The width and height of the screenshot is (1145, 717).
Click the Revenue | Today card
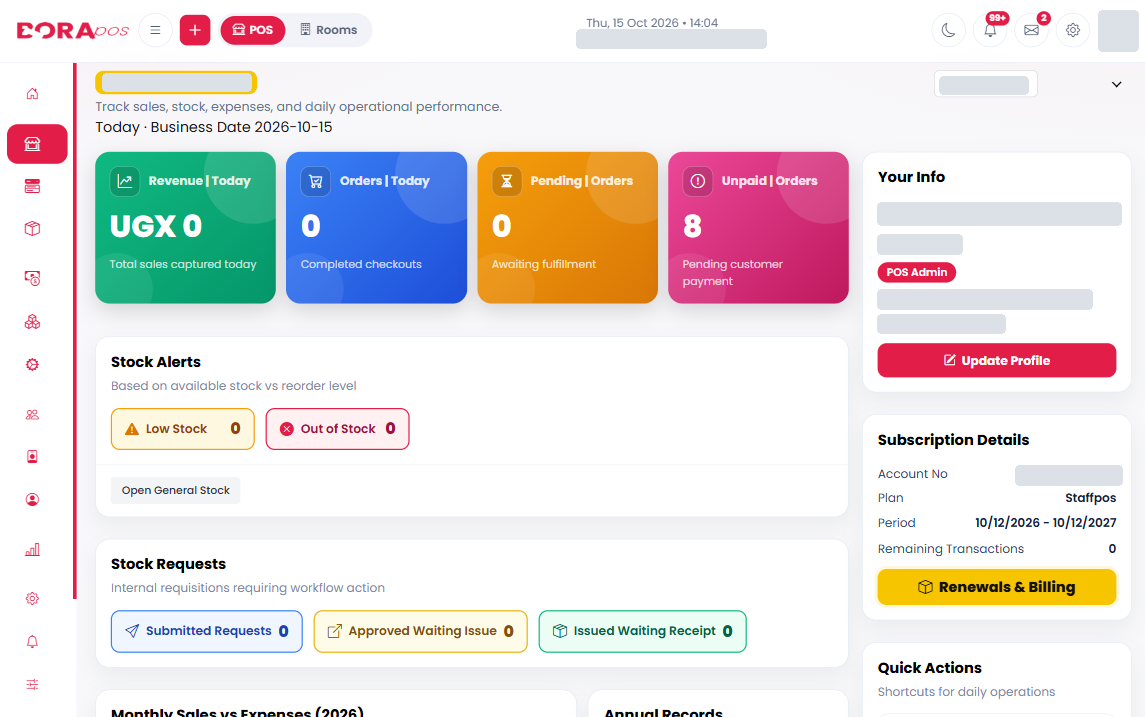coord(185,228)
